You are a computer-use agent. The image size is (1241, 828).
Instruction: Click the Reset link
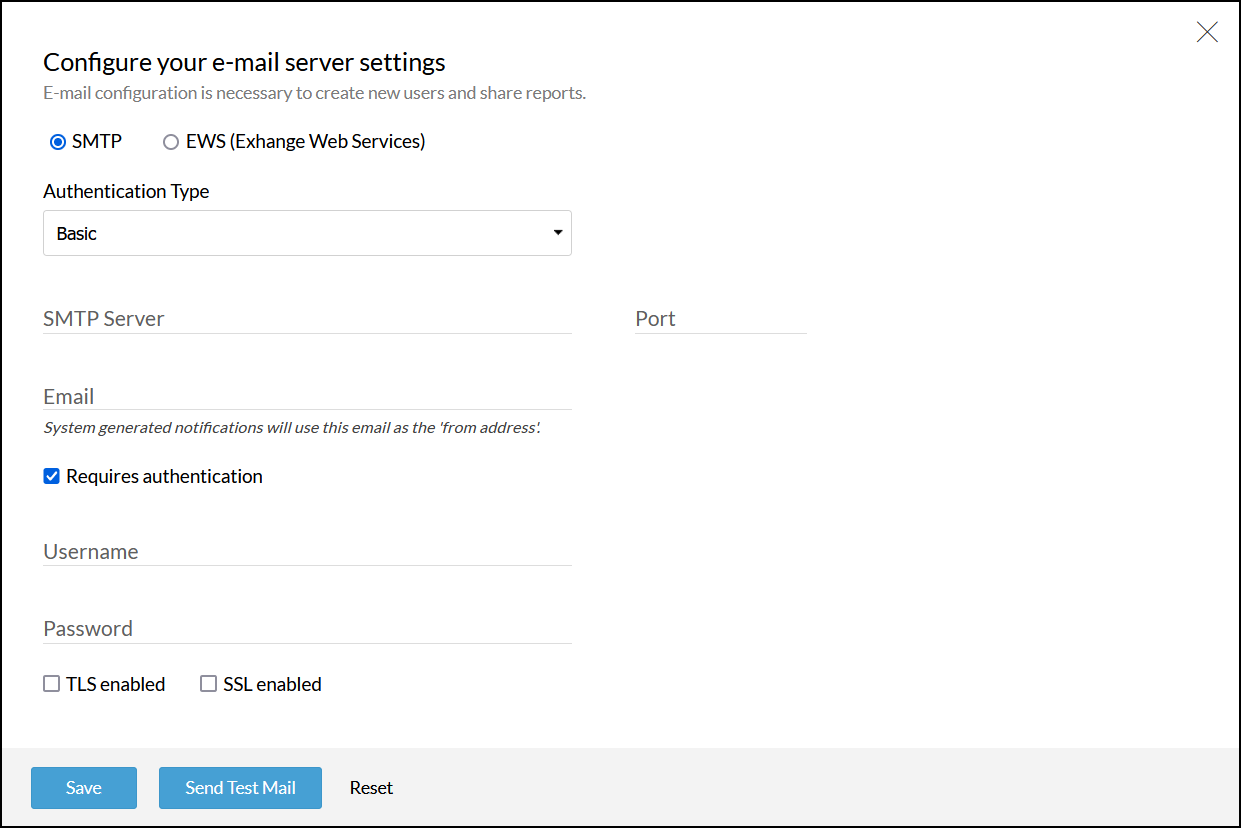[x=371, y=788]
